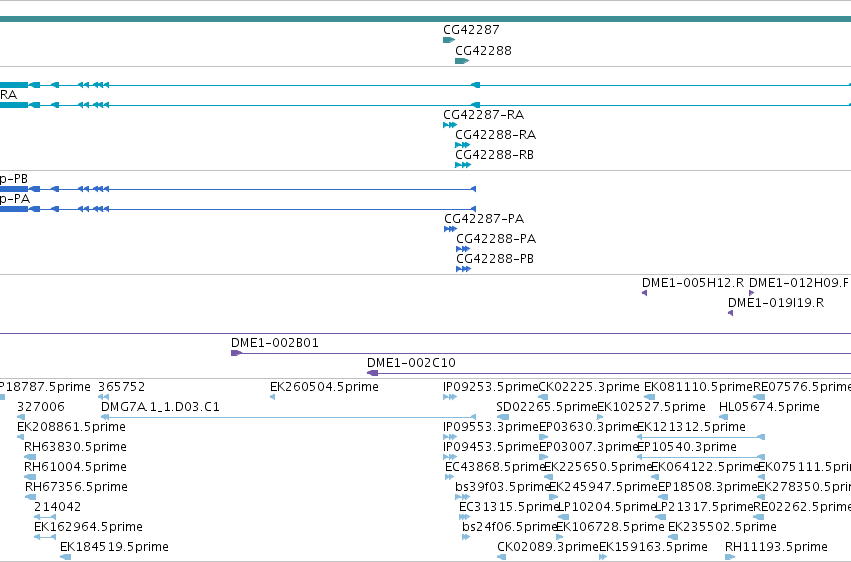Open the DMG7A.1_1.D03.C1 feature label
The height and width of the screenshot is (562, 851).
160,407
